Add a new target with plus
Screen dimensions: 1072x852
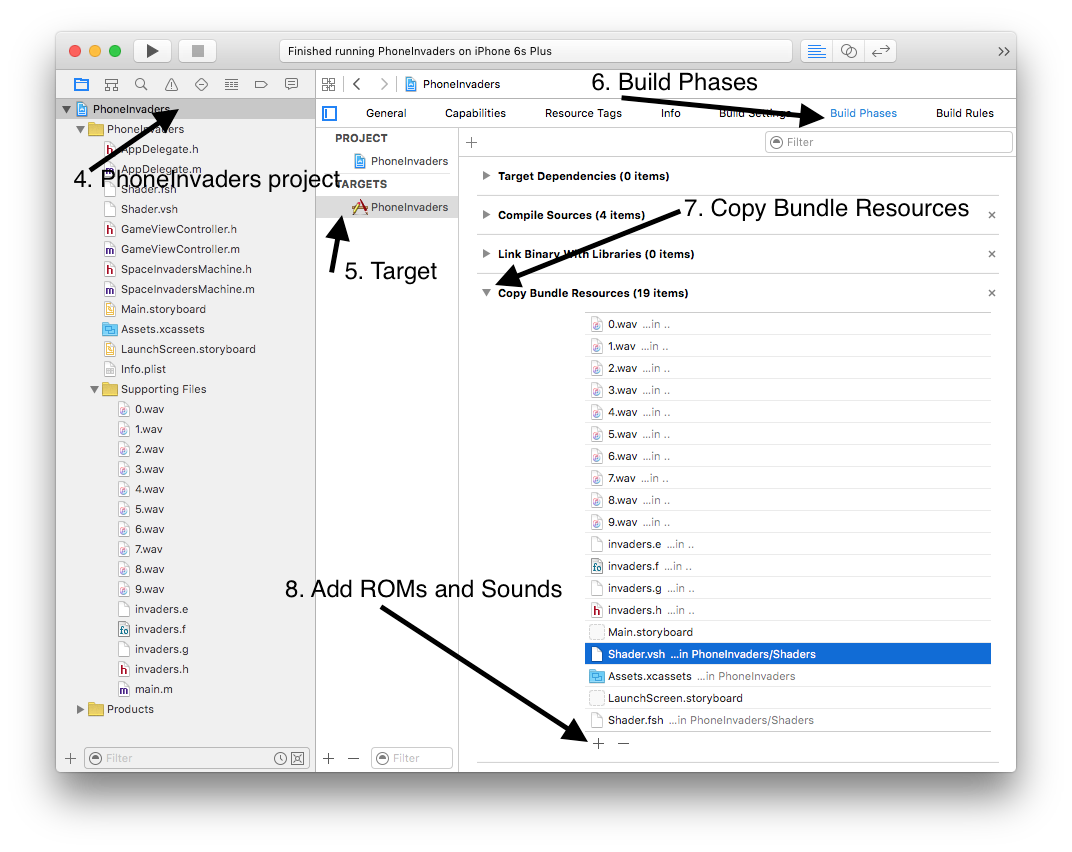click(329, 758)
